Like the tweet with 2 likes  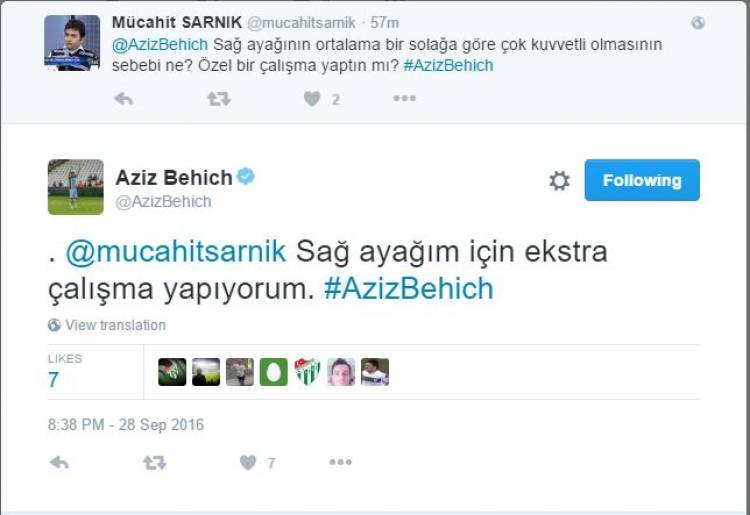pyautogui.click(x=312, y=99)
